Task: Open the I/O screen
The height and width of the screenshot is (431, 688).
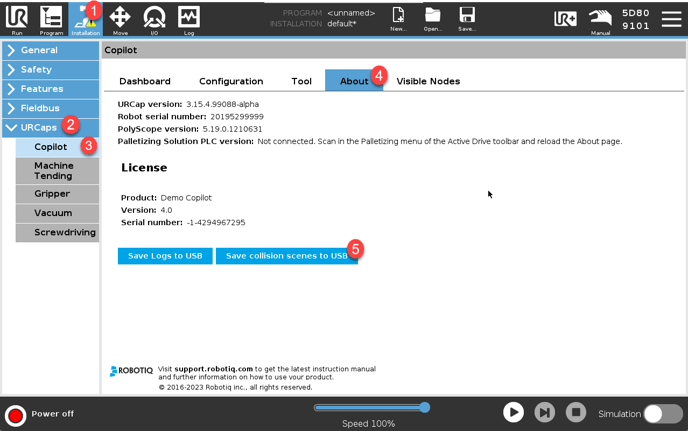Action: pyautogui.click(x=154, y=19)
